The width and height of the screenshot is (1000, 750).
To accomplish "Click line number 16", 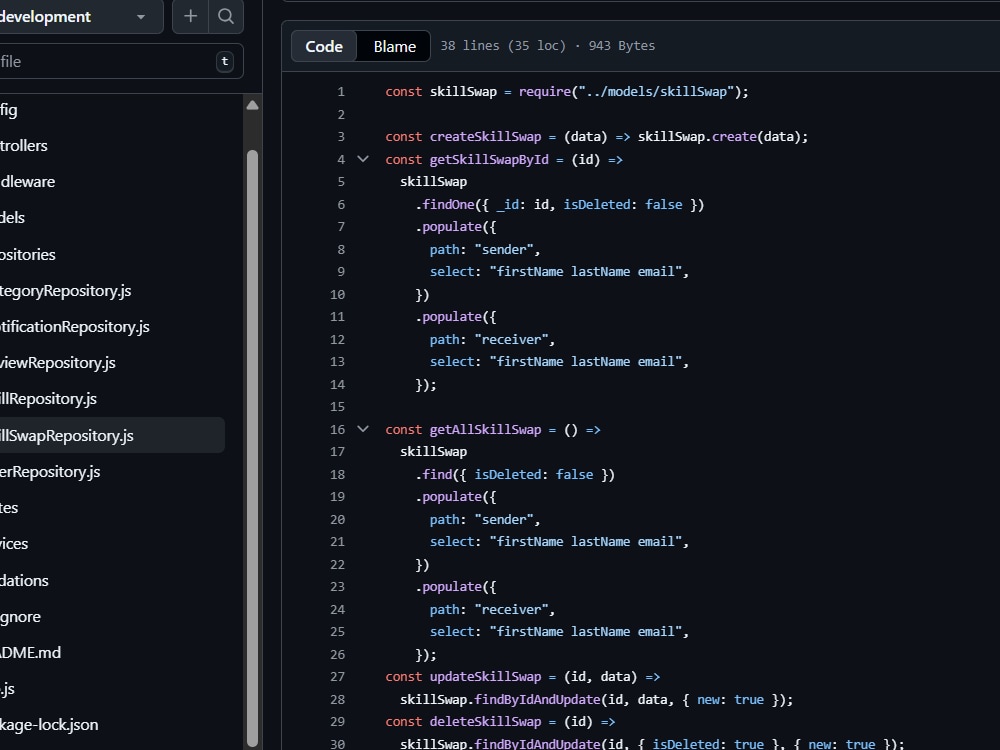I will [337, 429].
